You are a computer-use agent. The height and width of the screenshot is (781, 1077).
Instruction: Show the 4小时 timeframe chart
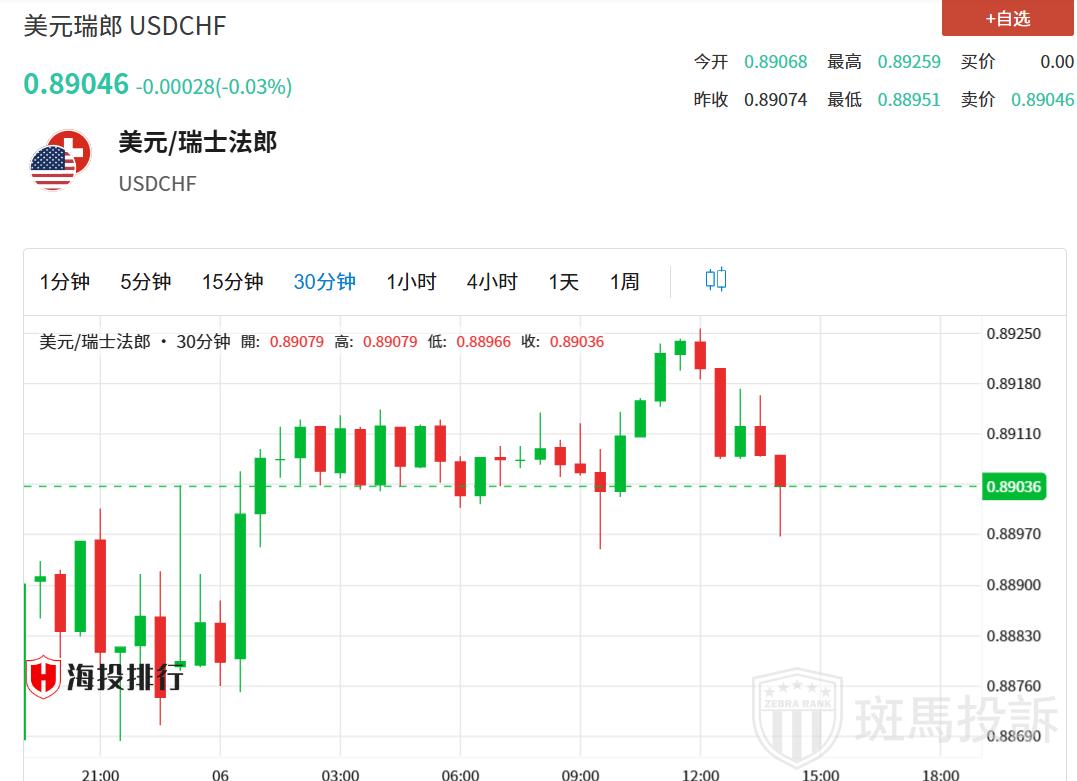pyautogui.click(x=492, y=282)
